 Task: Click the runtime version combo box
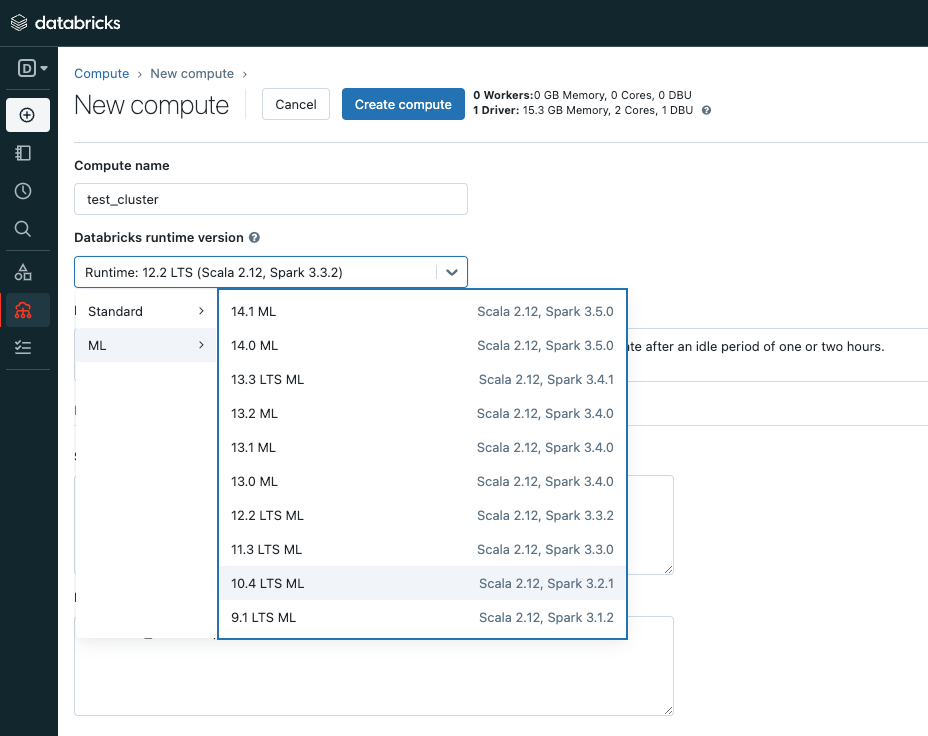coord(270,273)
